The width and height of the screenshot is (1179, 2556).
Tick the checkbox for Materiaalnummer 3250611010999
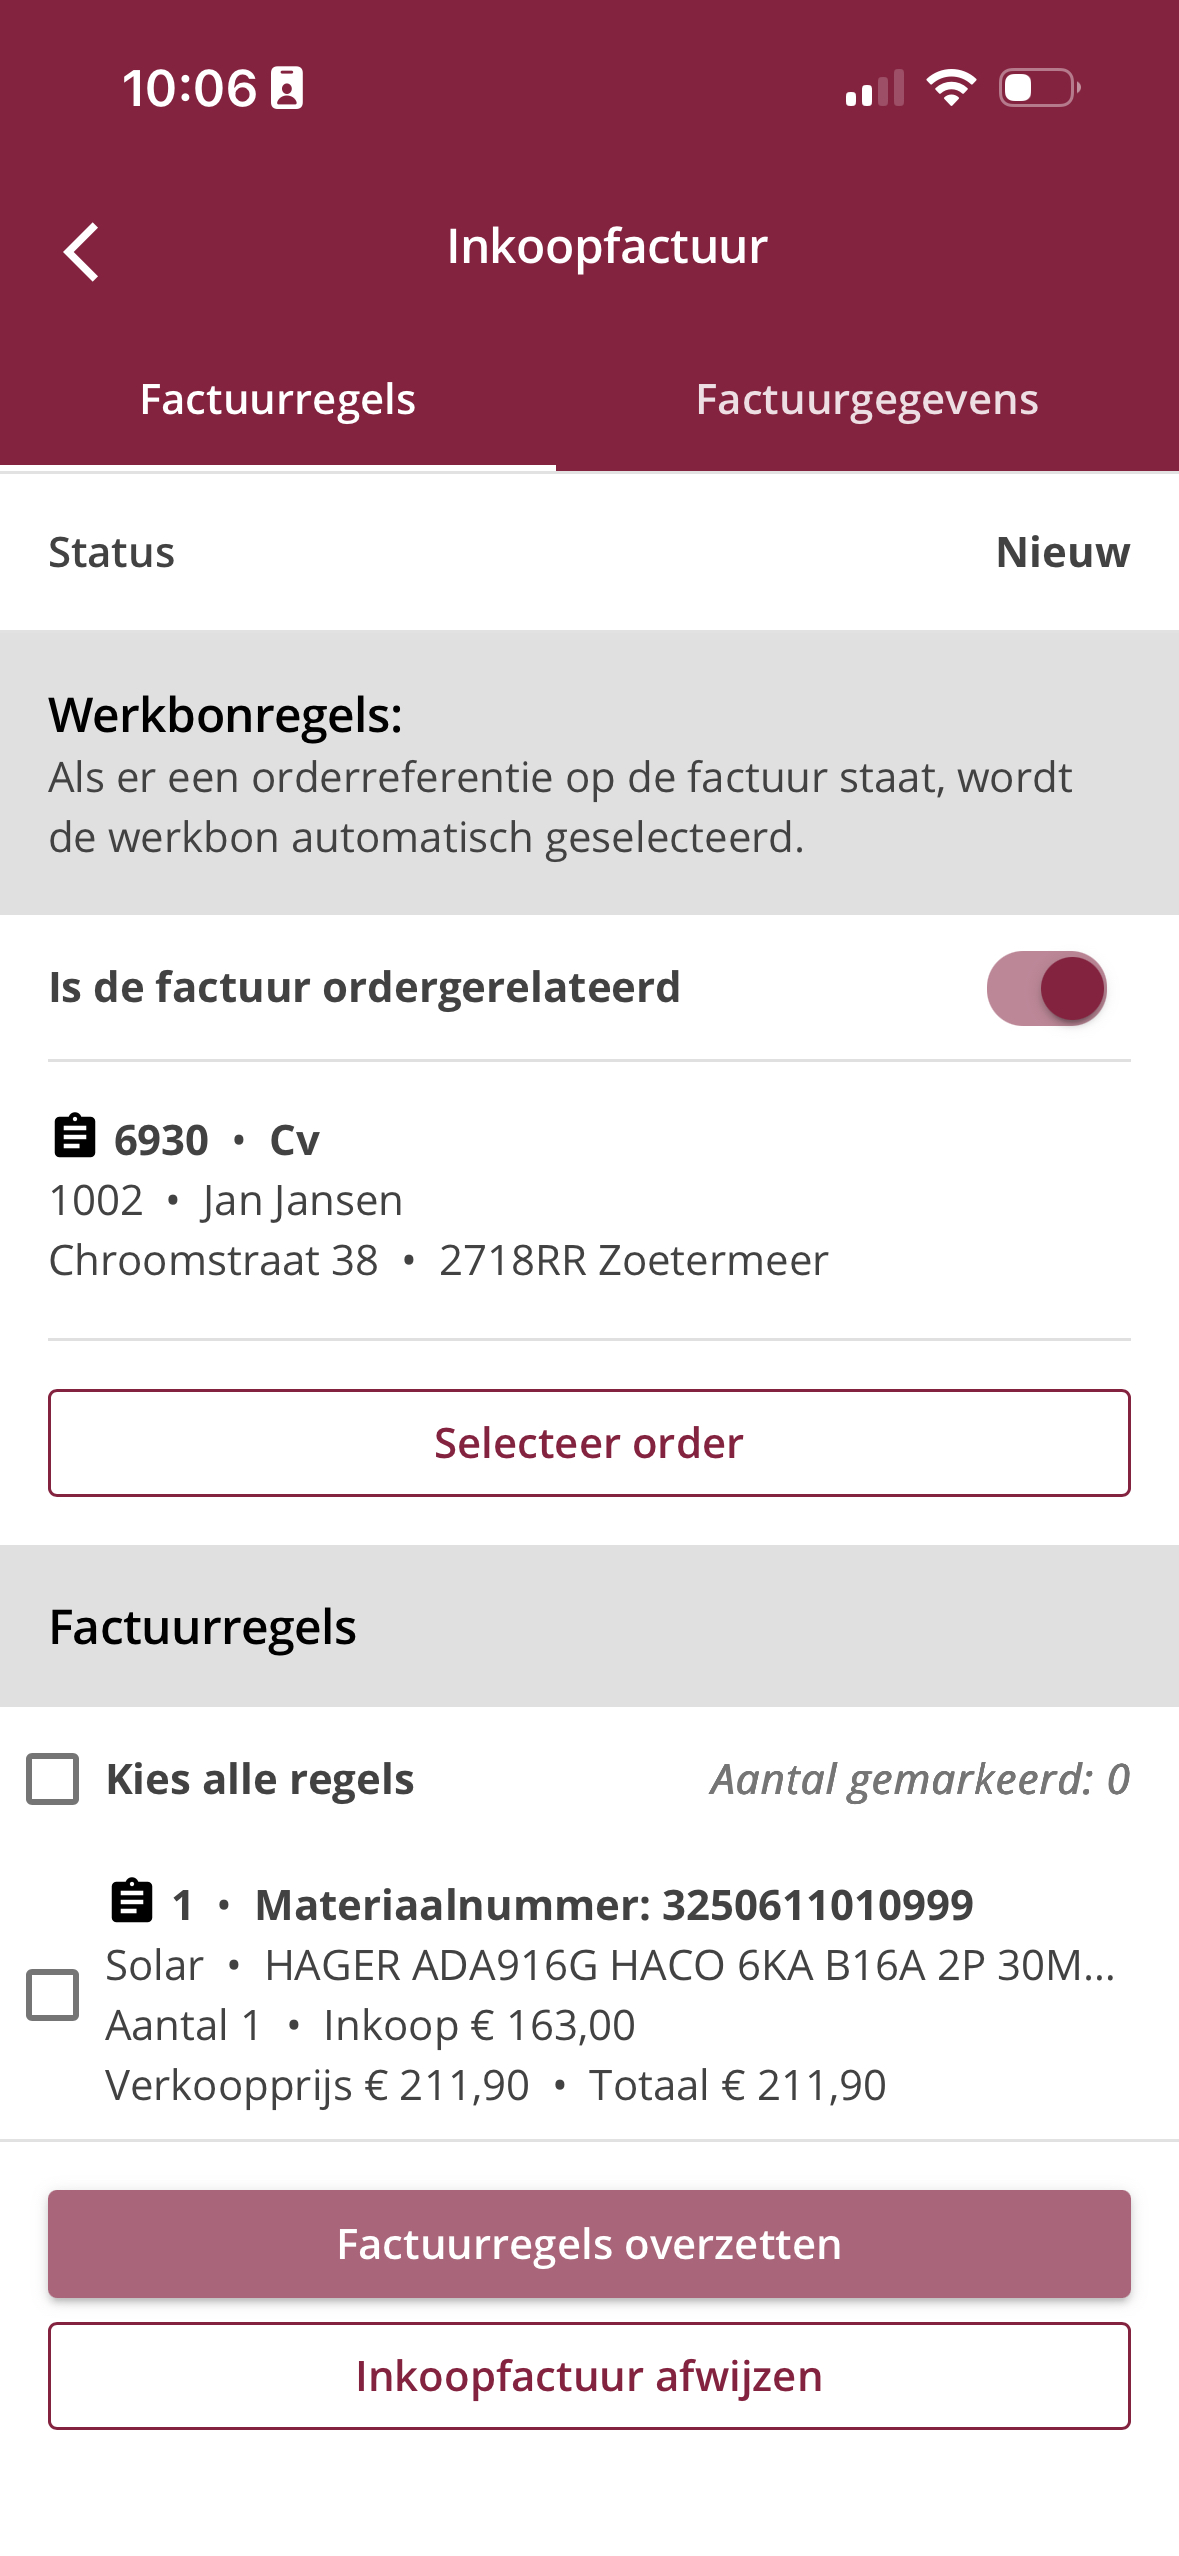53,1995
